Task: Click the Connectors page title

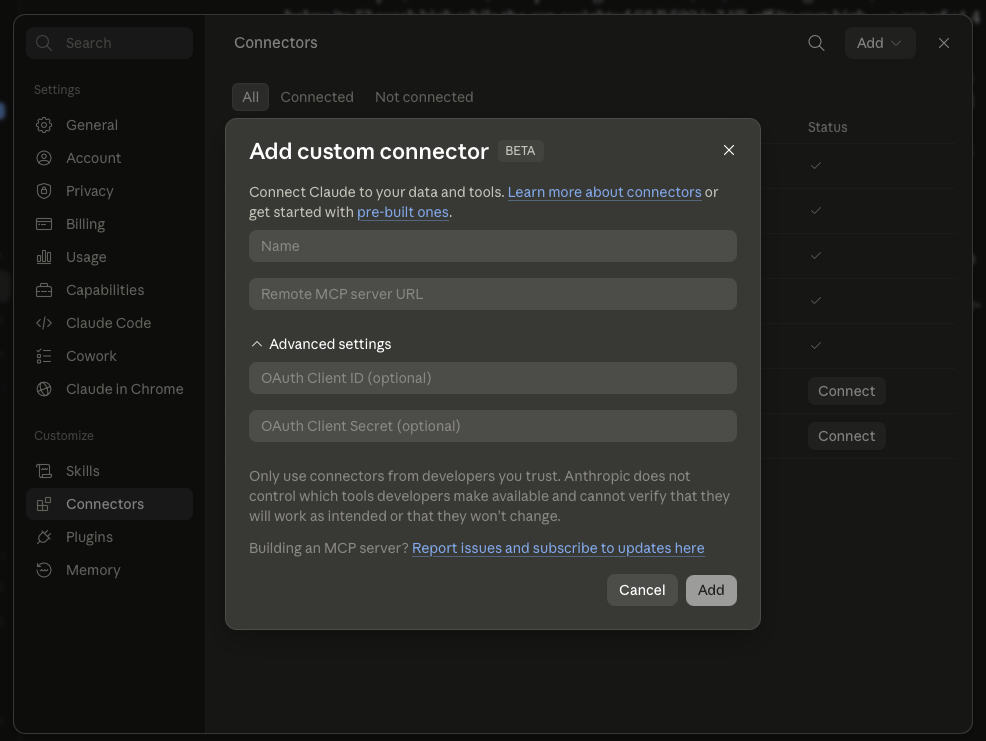Action: click(x=275, y=43)
